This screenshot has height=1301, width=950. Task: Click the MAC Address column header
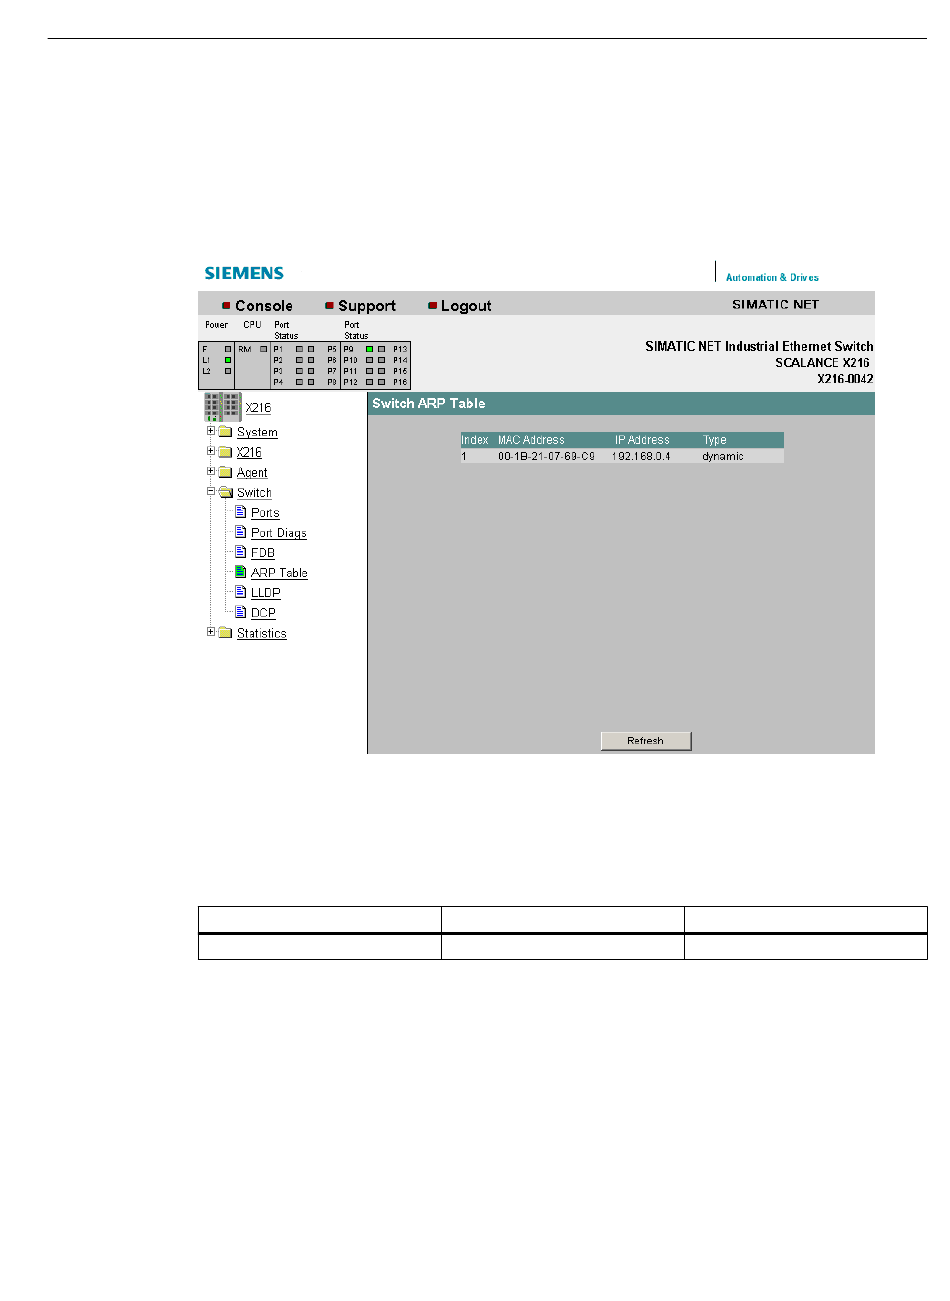(x=531, y=440)
